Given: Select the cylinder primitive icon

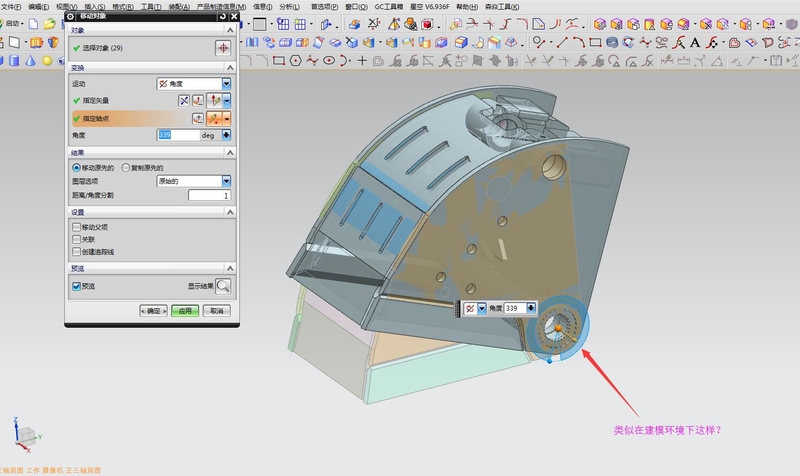Looking at the screenshot, I should click(x=14, y=61).
